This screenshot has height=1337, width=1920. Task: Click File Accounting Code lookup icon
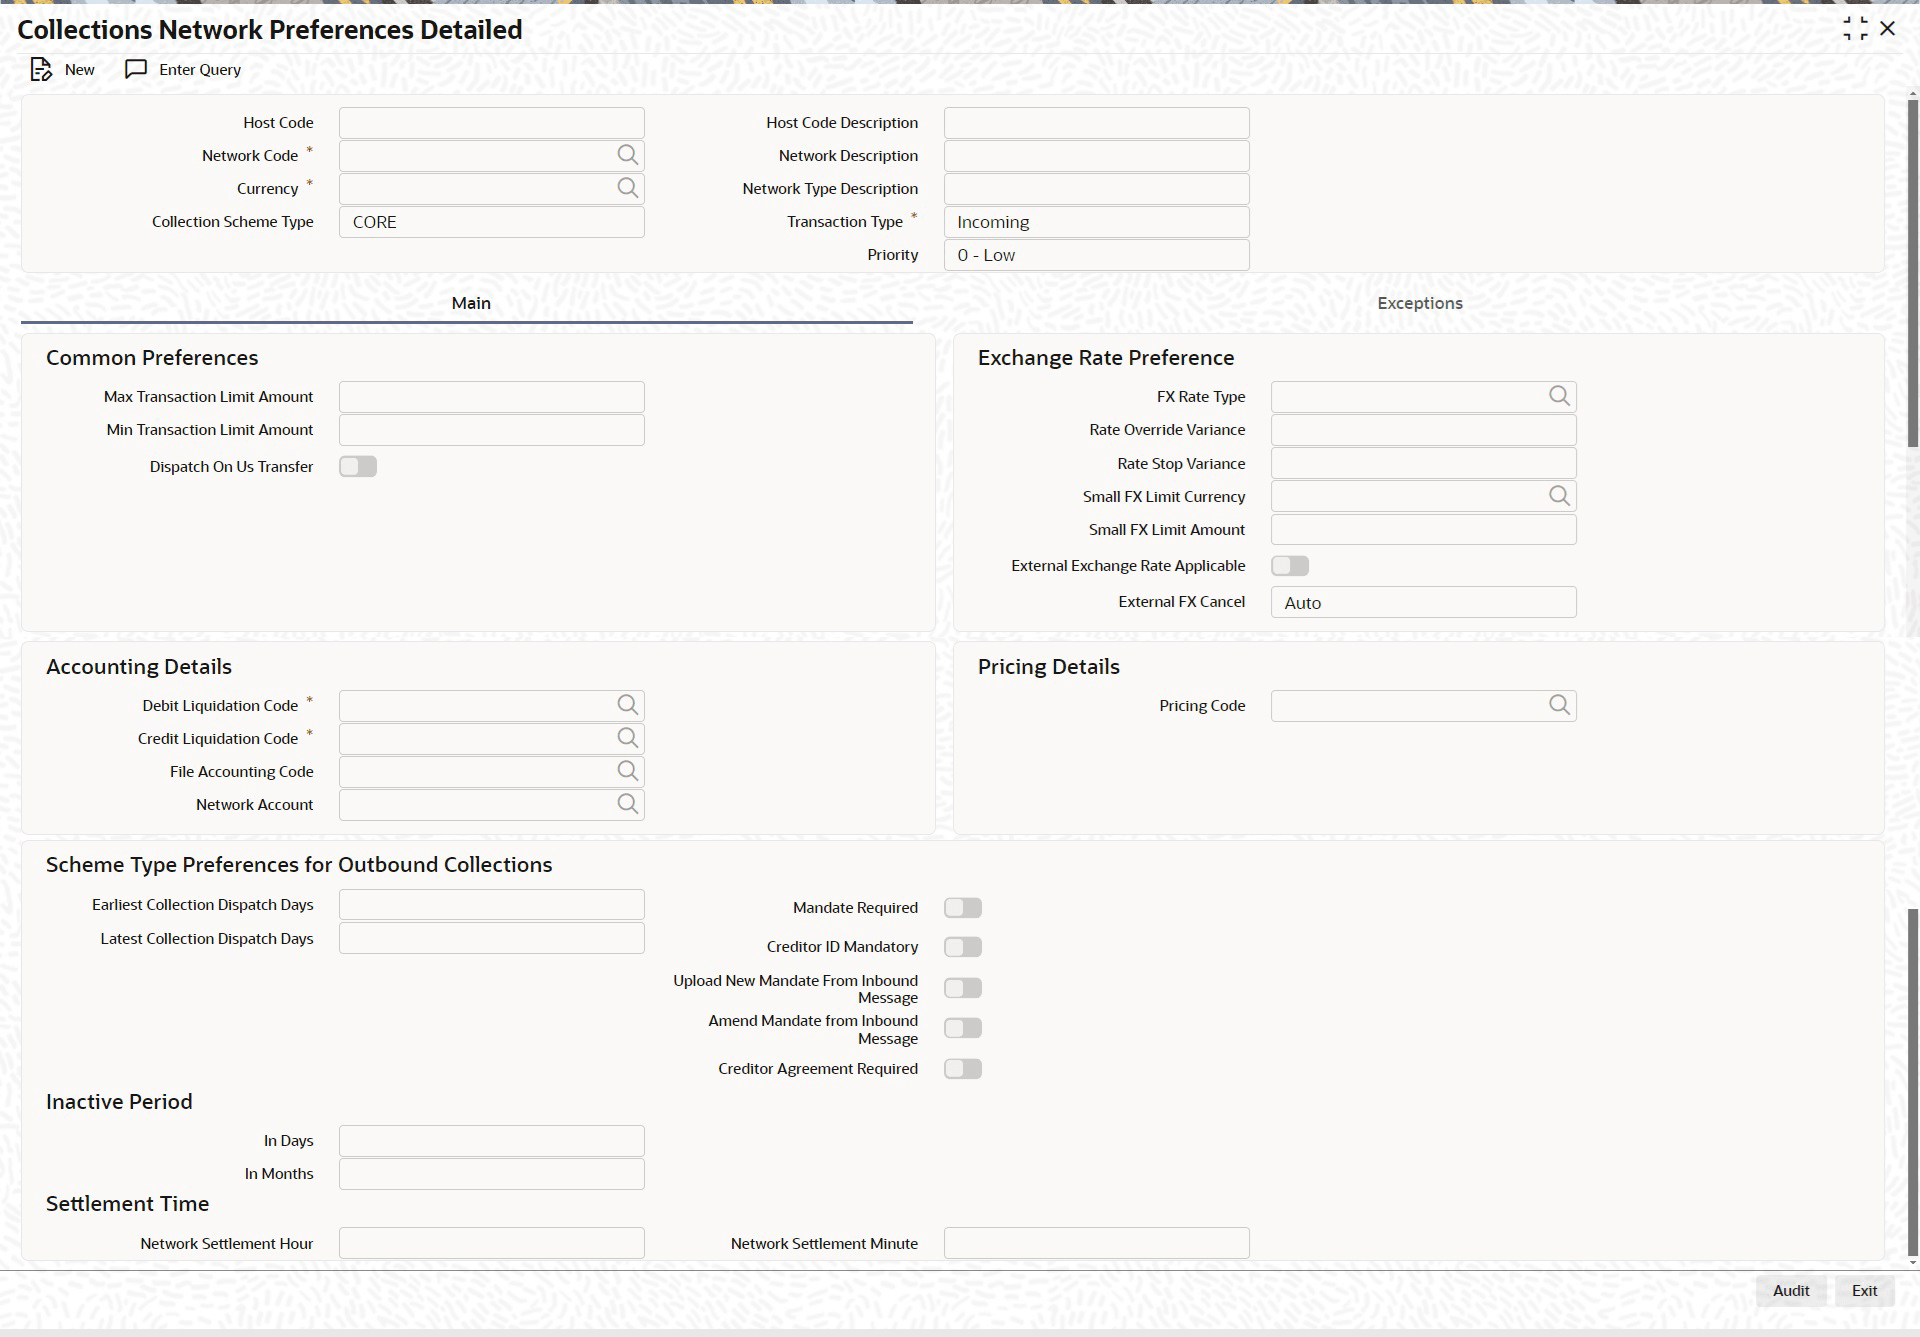627,771
